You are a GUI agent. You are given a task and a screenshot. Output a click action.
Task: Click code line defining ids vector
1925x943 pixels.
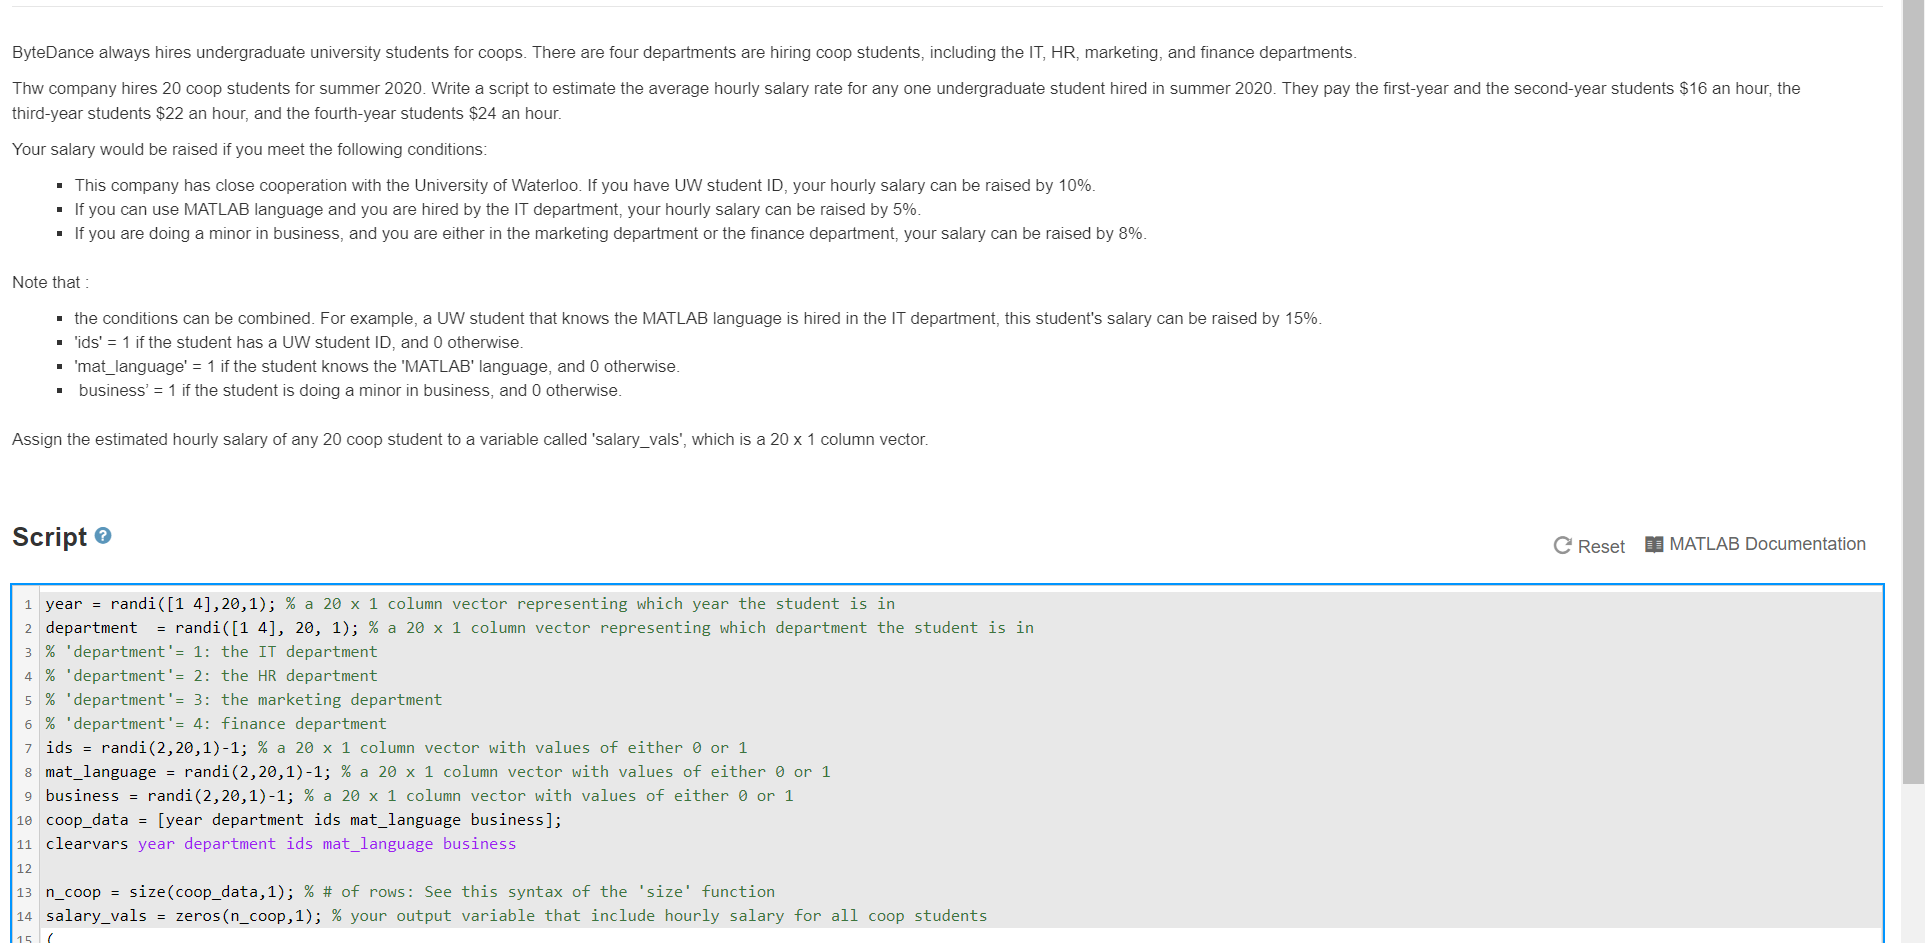pos(396,748)
